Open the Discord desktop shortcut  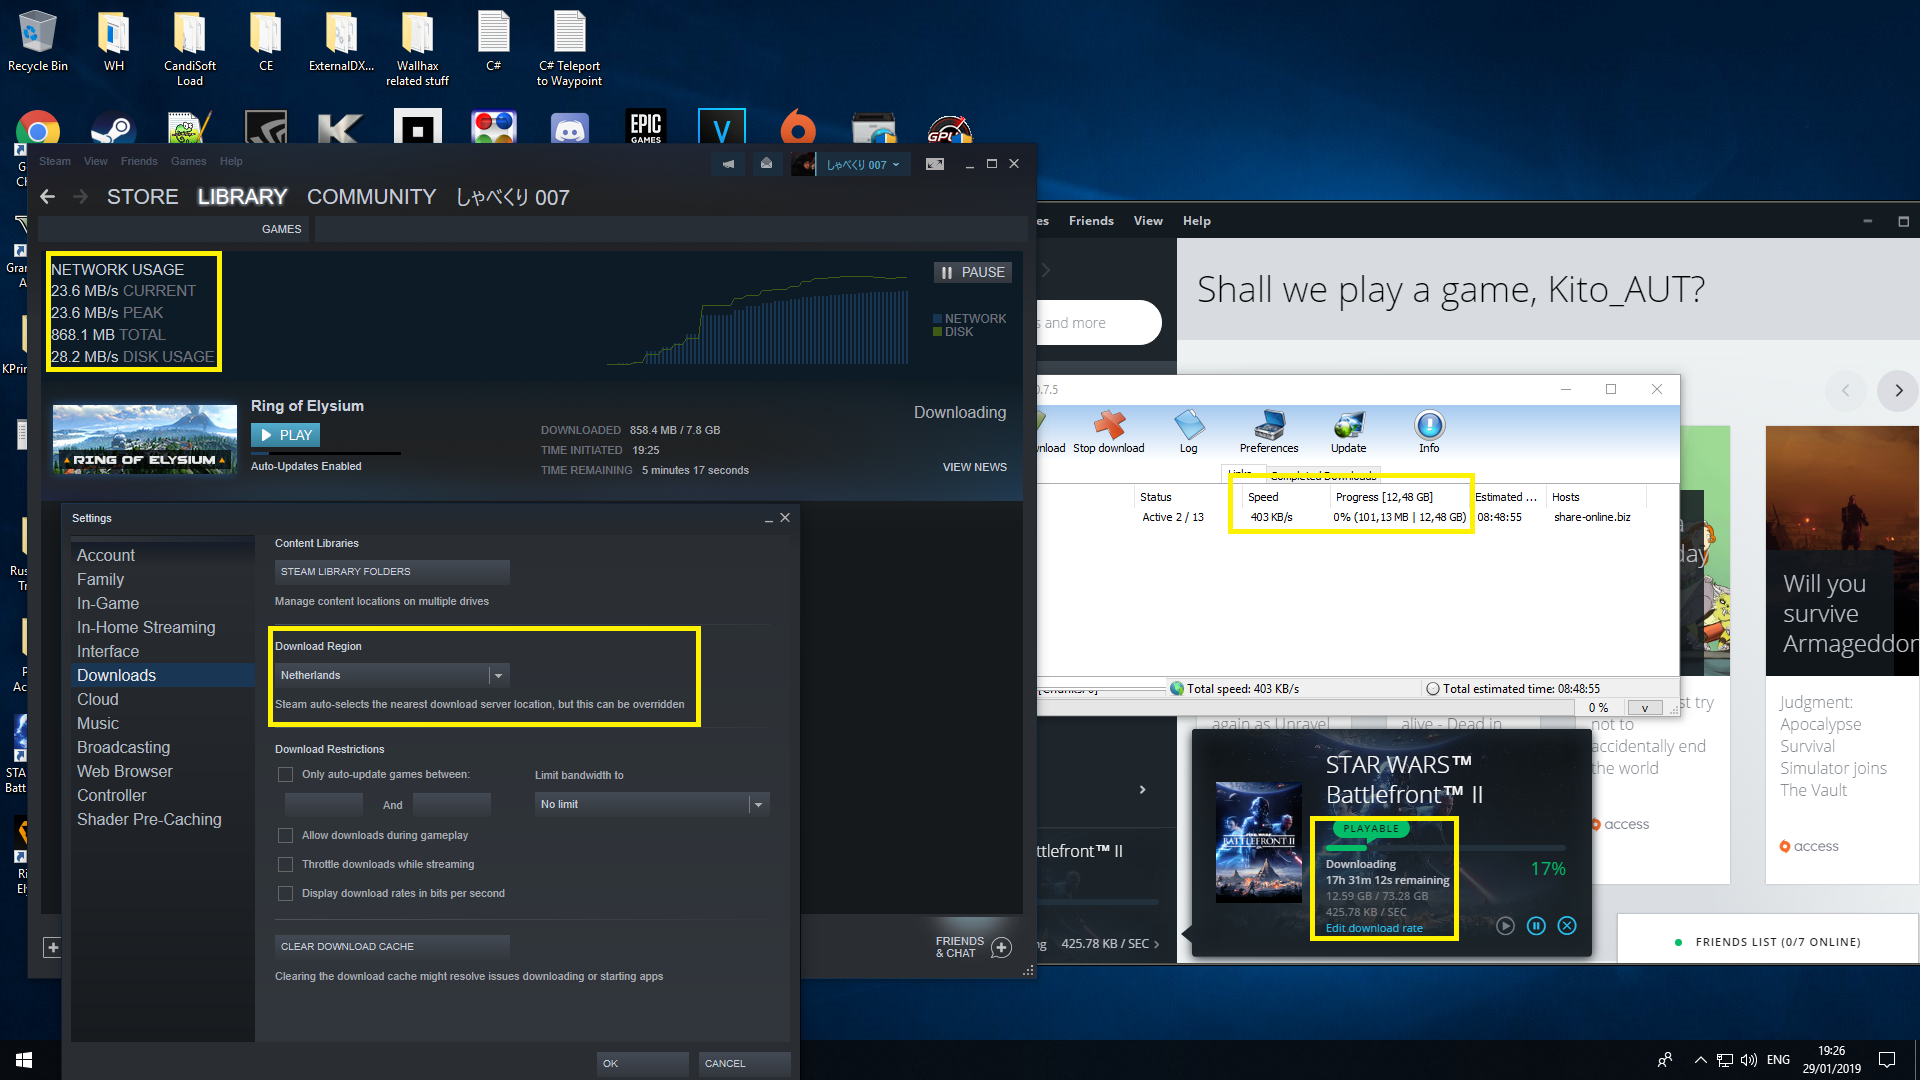tap(570, 130)
